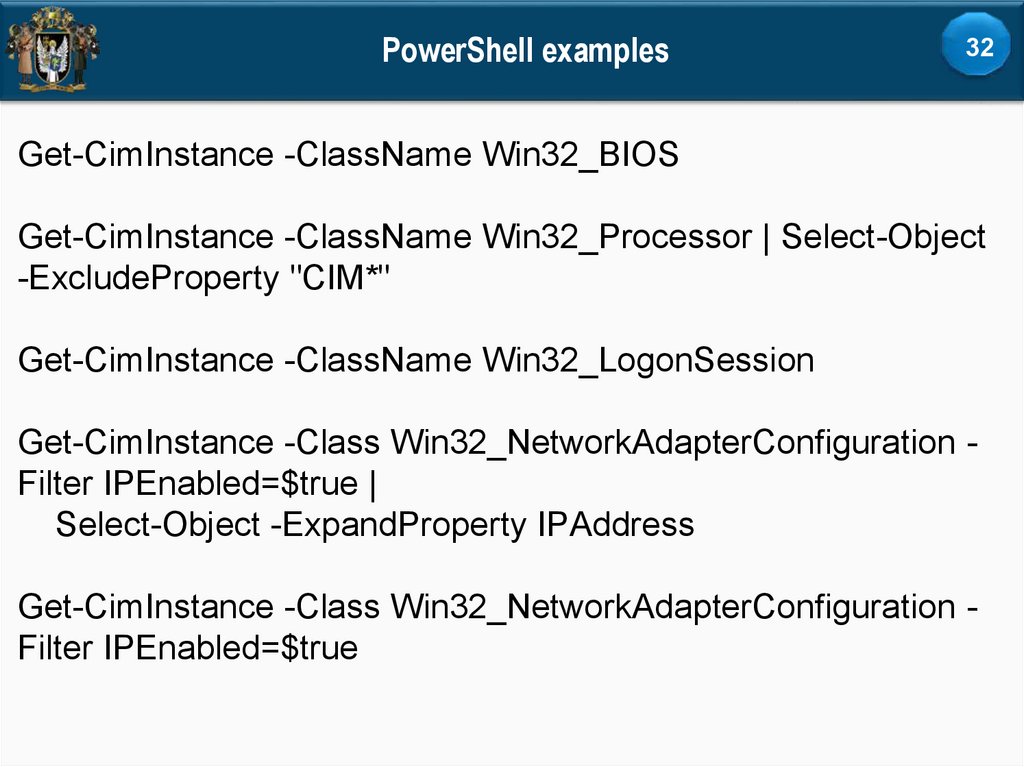Viewport: 1024px width, 767px height.
Task: Click the crest logo in the header
Action: click(52, 47)
